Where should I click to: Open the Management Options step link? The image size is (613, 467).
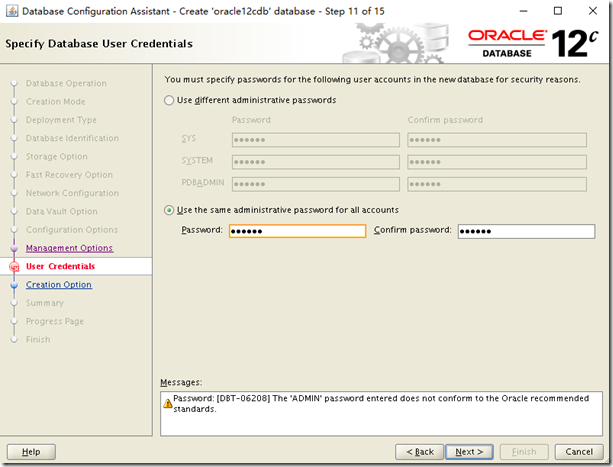coord(70,248)
